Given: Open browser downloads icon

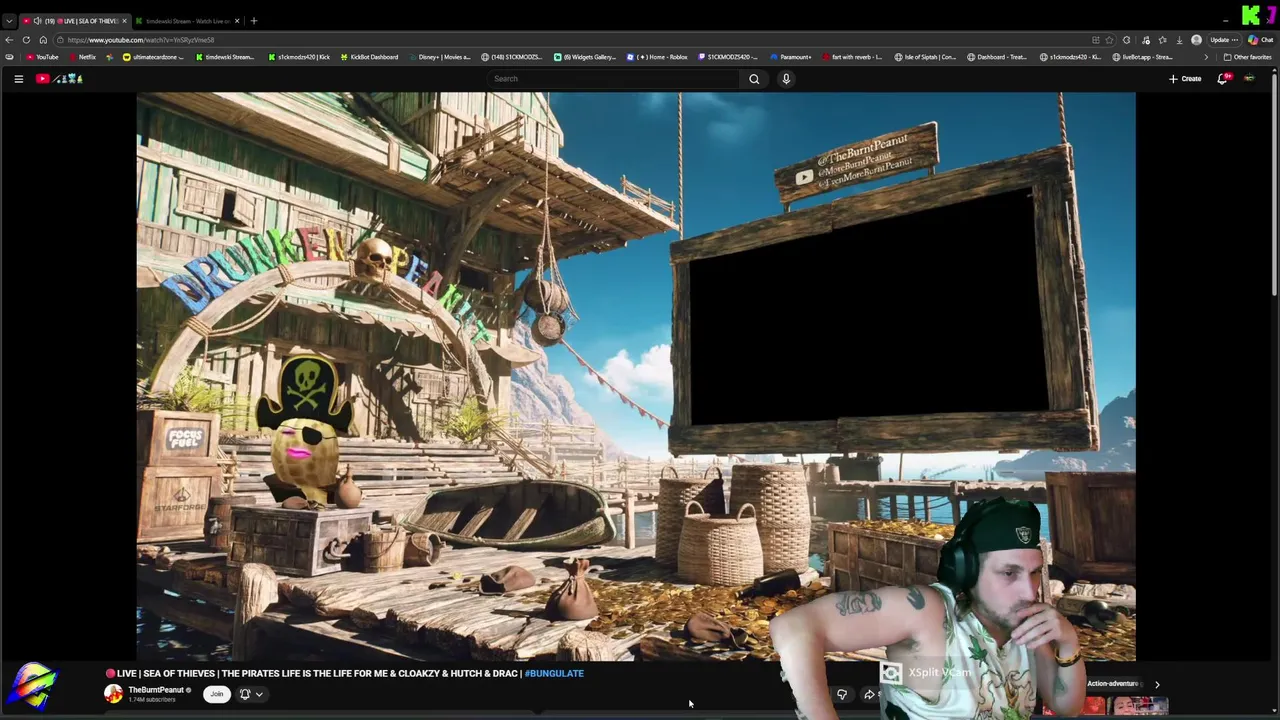Looking at the screenshot, I should click(x=1179, y=40).
